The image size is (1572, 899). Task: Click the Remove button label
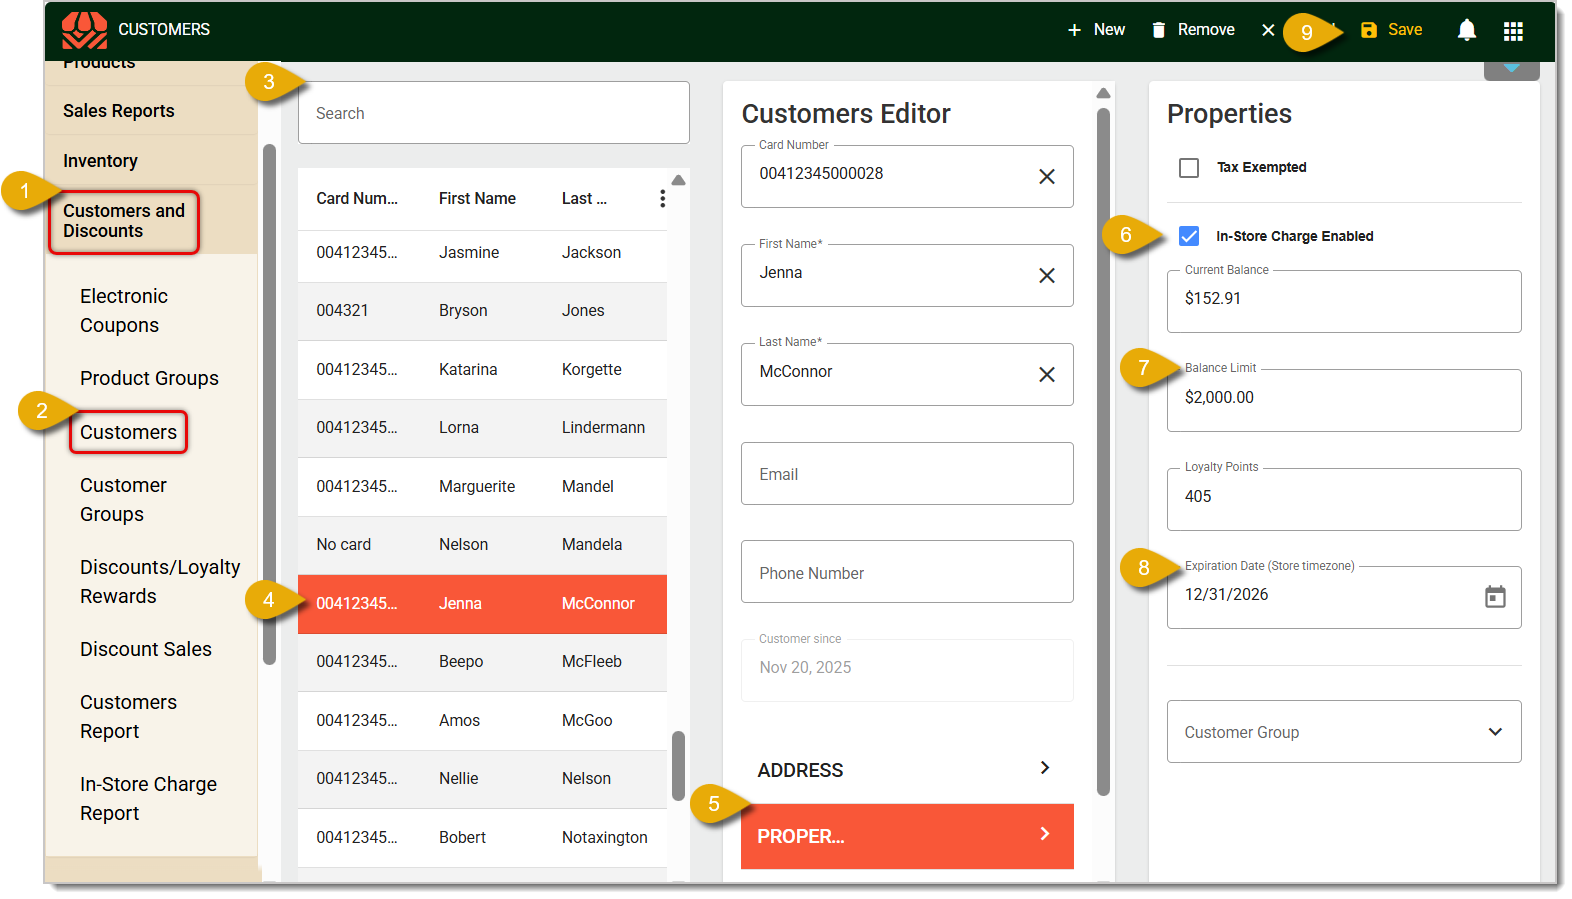(1206, 30)
